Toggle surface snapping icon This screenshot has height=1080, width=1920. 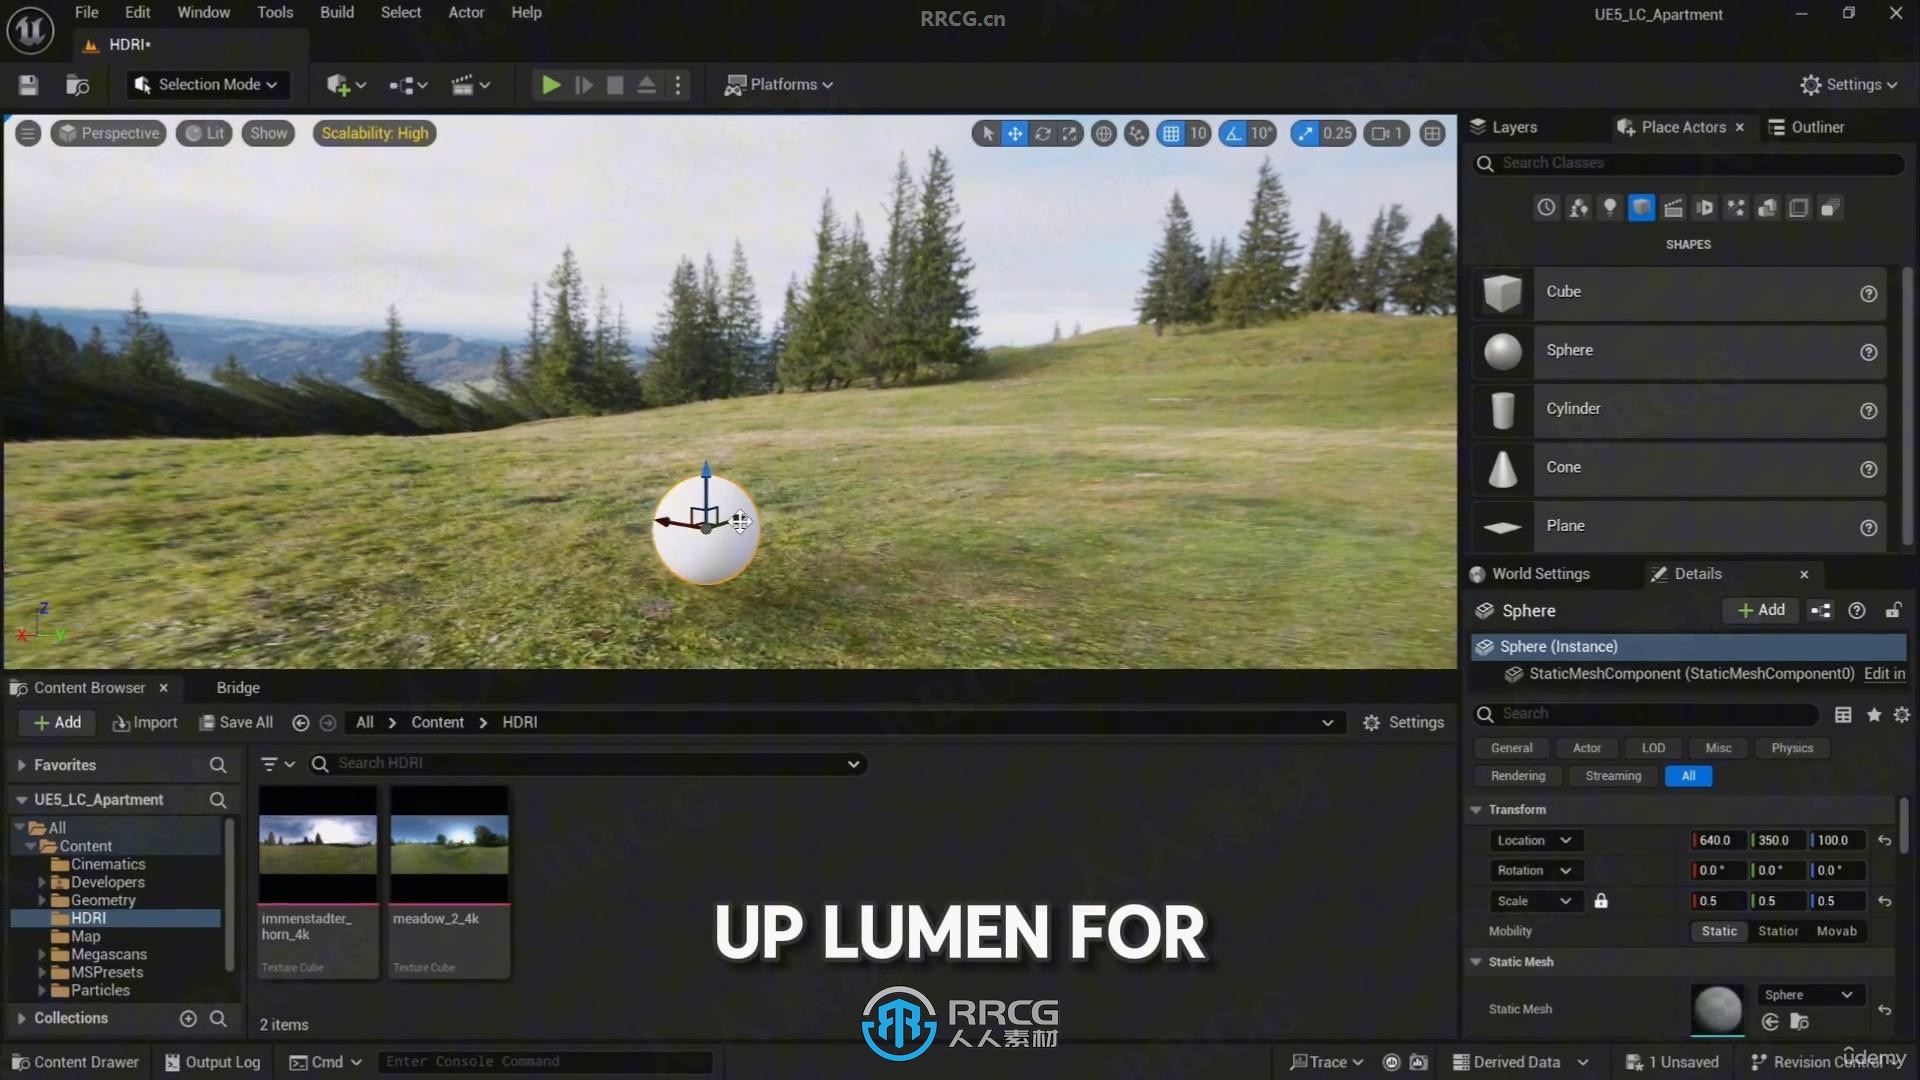pyautogui.click(x=1137, y=133)
